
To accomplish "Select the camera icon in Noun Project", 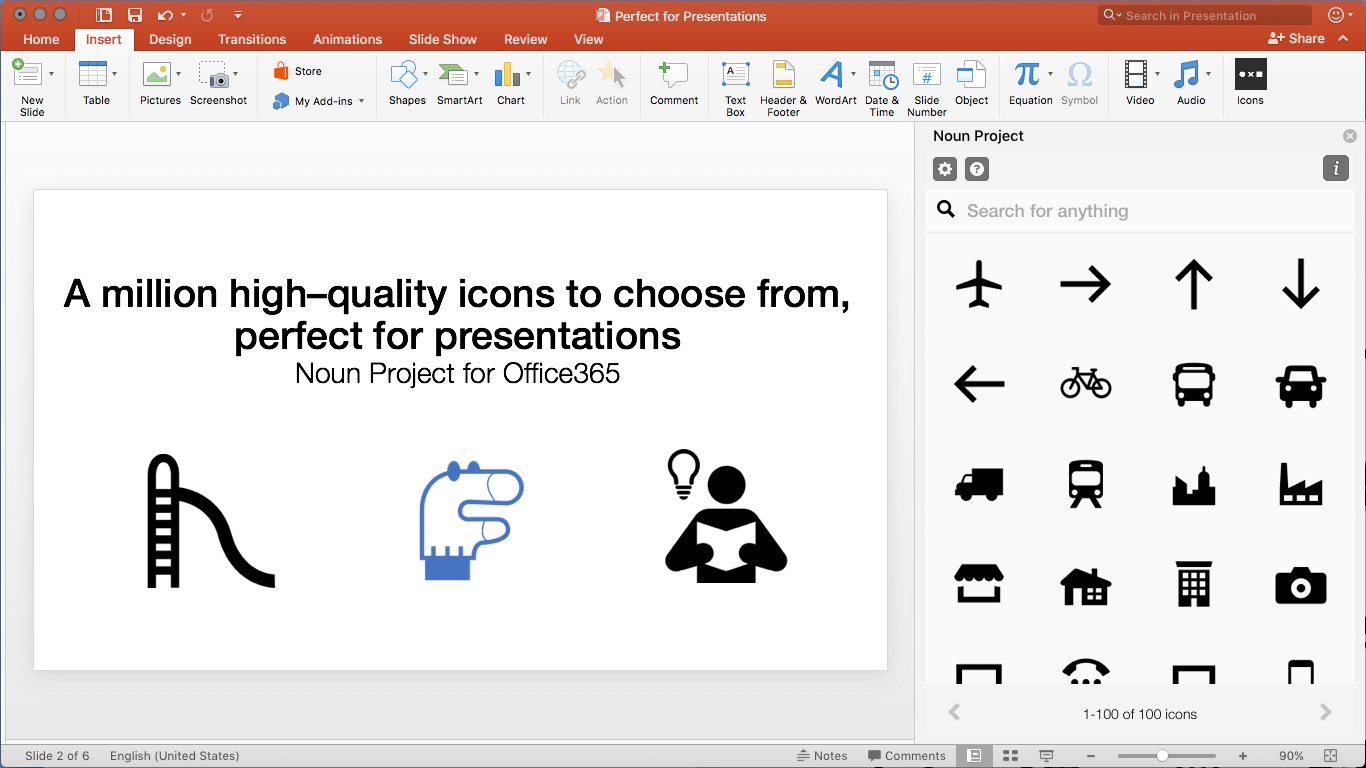I will click(x=1300, y=585).
